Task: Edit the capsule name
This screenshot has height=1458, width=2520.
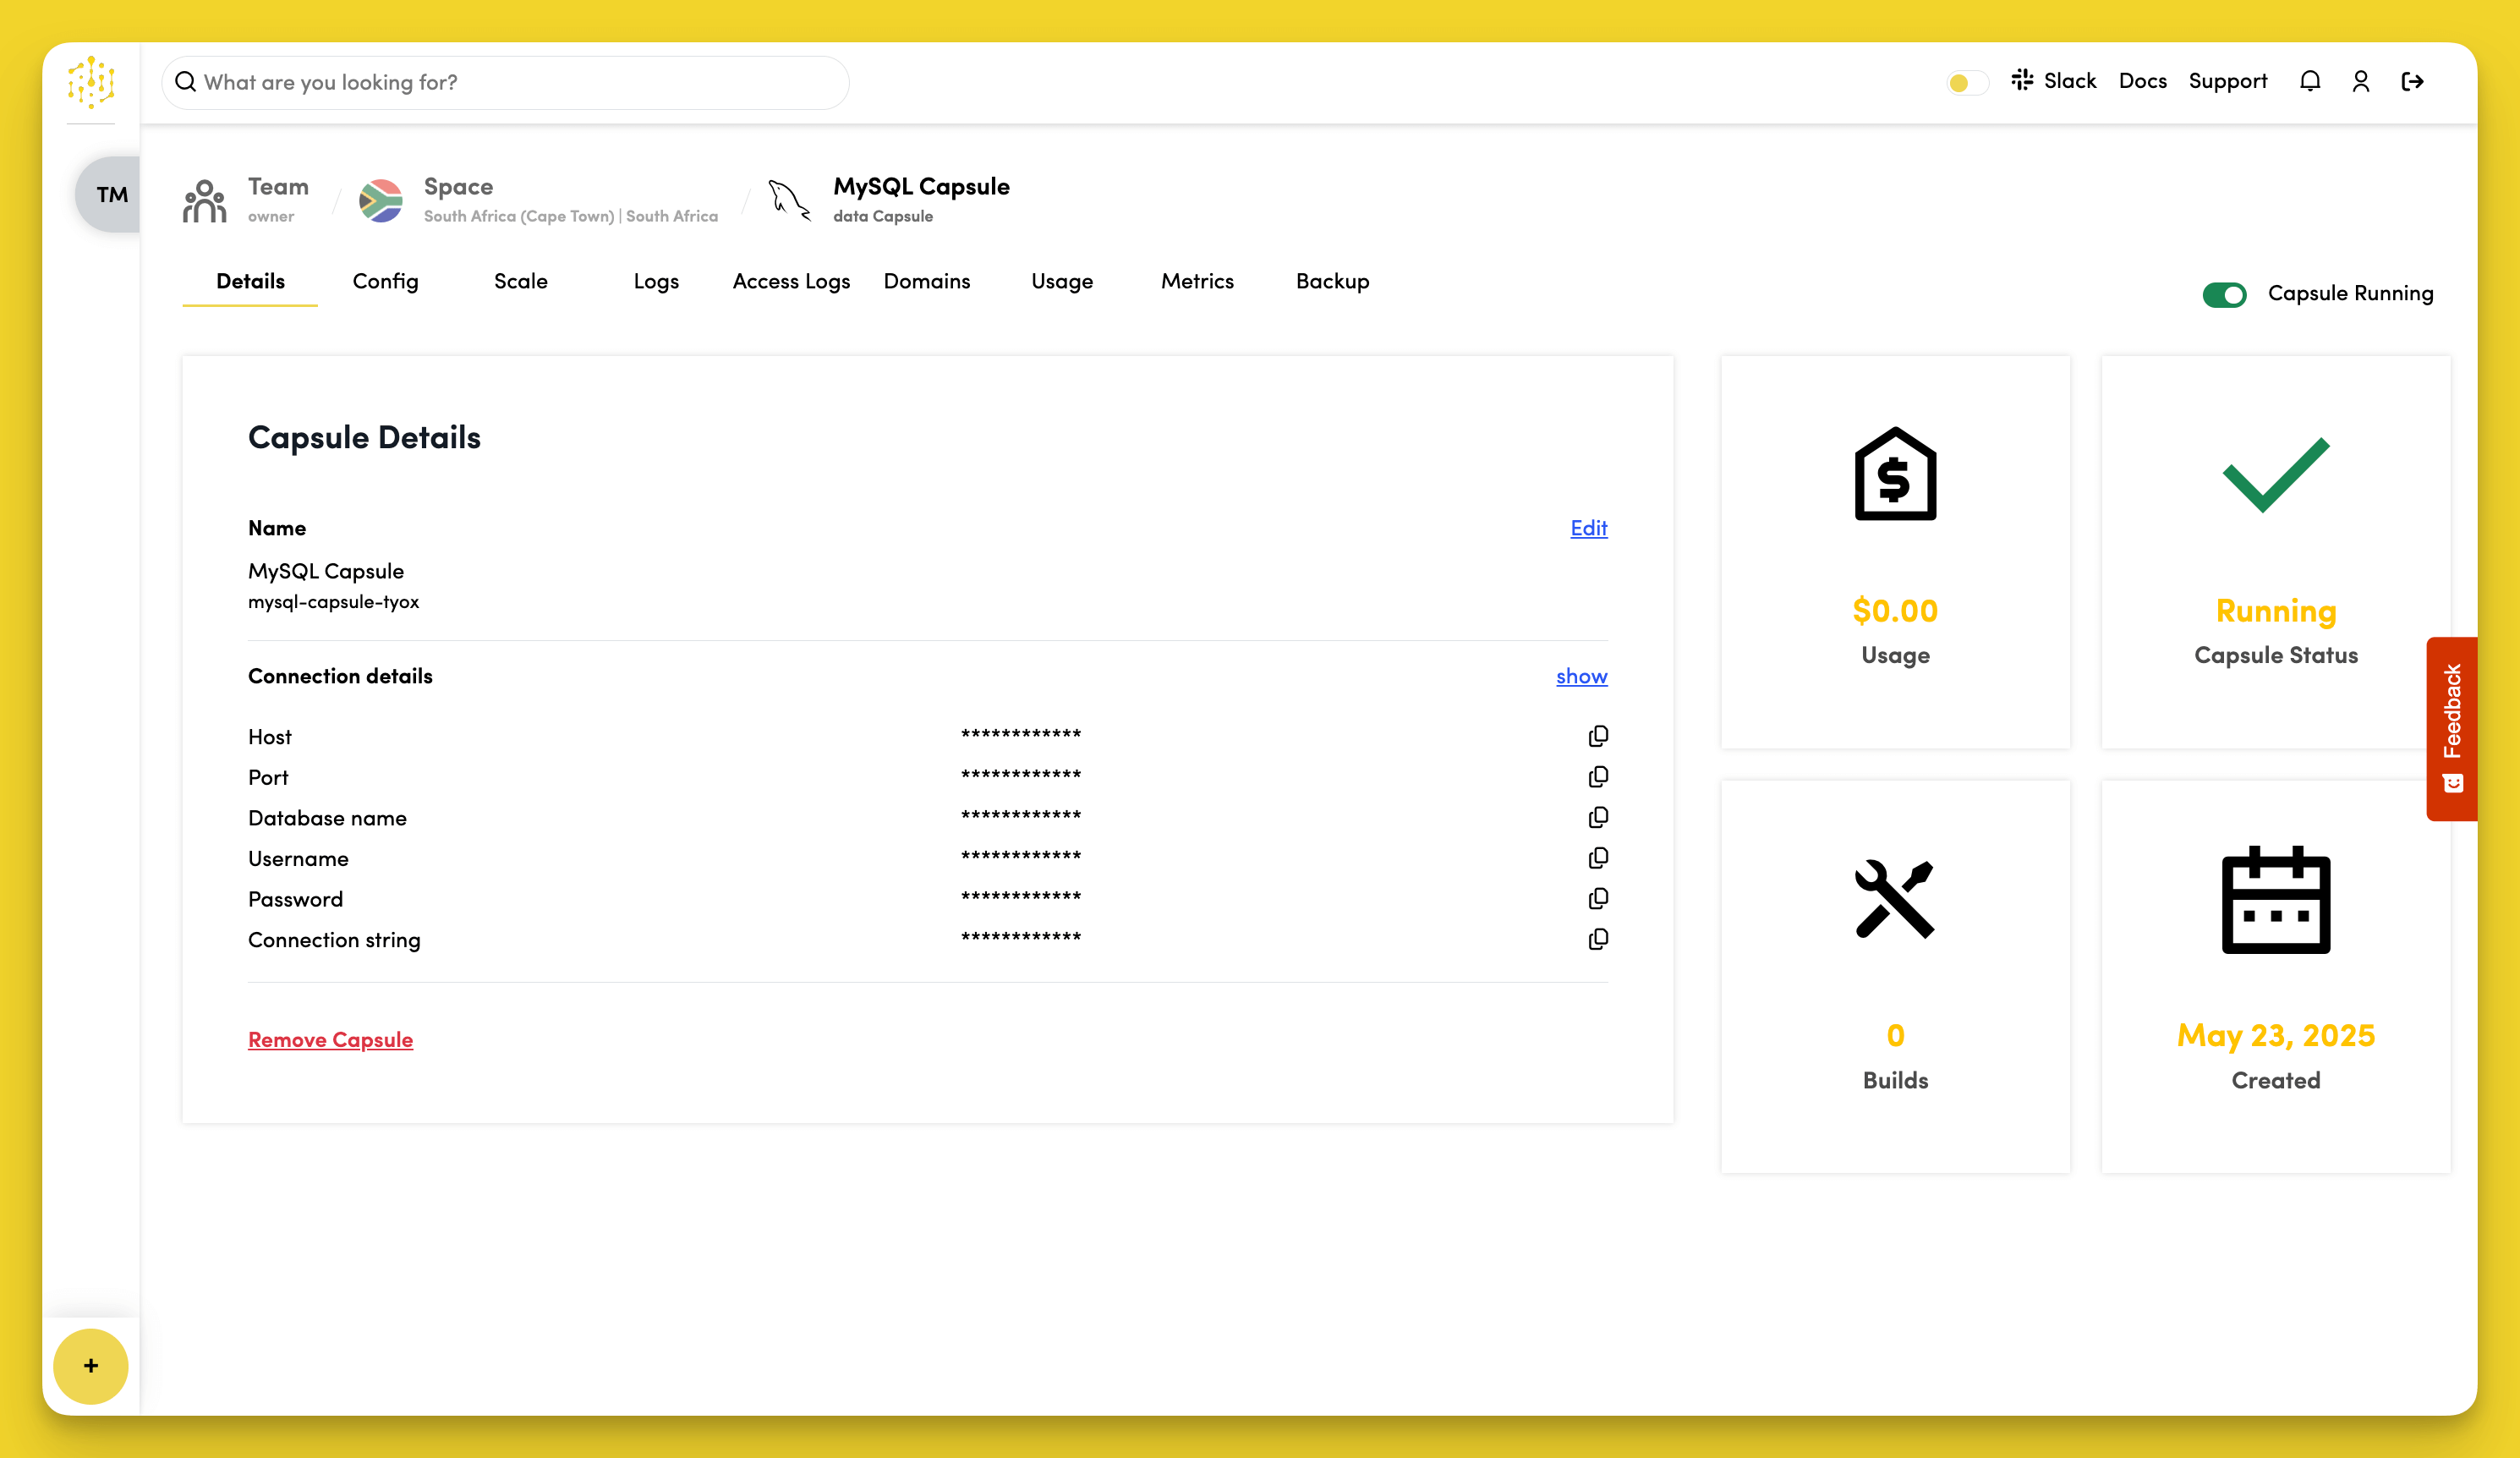Action: (x=1588, y=528)
